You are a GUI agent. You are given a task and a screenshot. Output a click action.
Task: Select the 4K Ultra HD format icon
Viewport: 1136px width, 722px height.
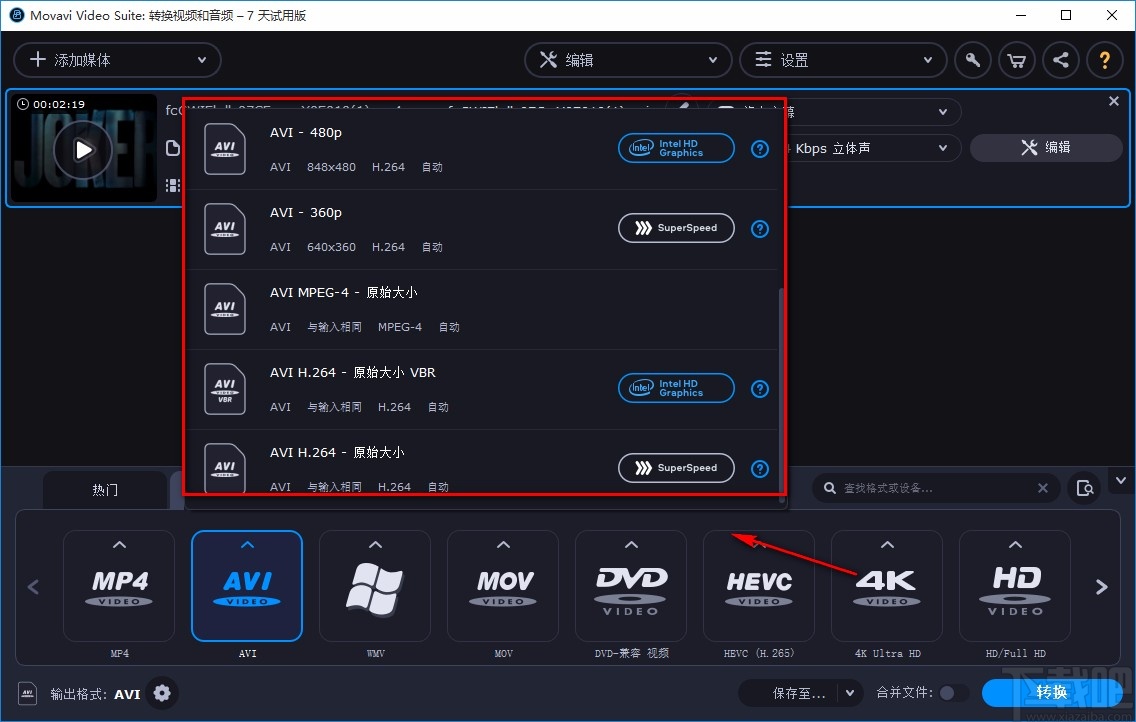(x=886, y=586)
